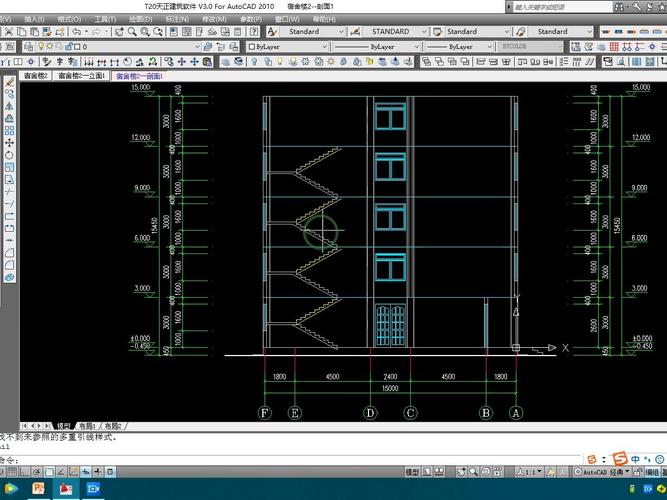This screenshot has width=667, height=500.
Task: Click the Zoom window icon
Action: 145,32
